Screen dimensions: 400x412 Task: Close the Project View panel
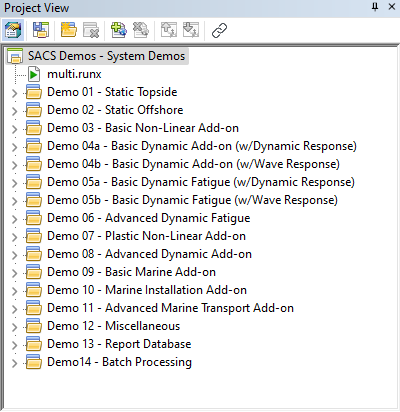tap(392, 7)
